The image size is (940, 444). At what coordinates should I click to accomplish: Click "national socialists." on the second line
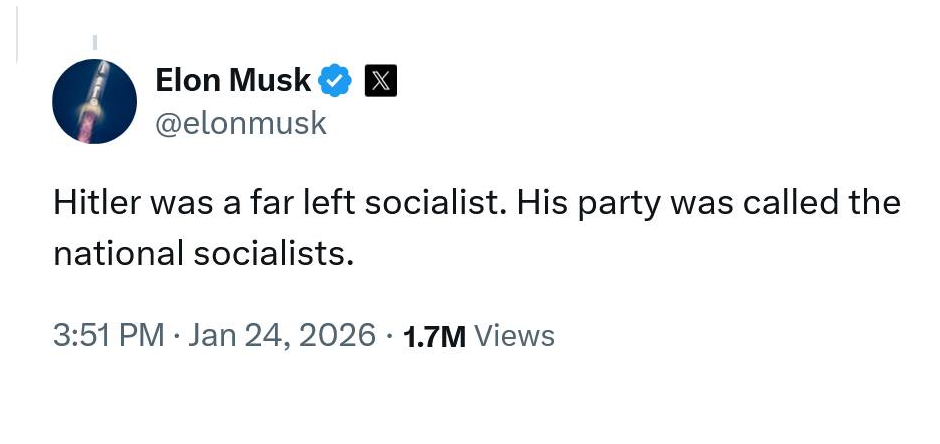pyautogui.click(x=204, y=253)
